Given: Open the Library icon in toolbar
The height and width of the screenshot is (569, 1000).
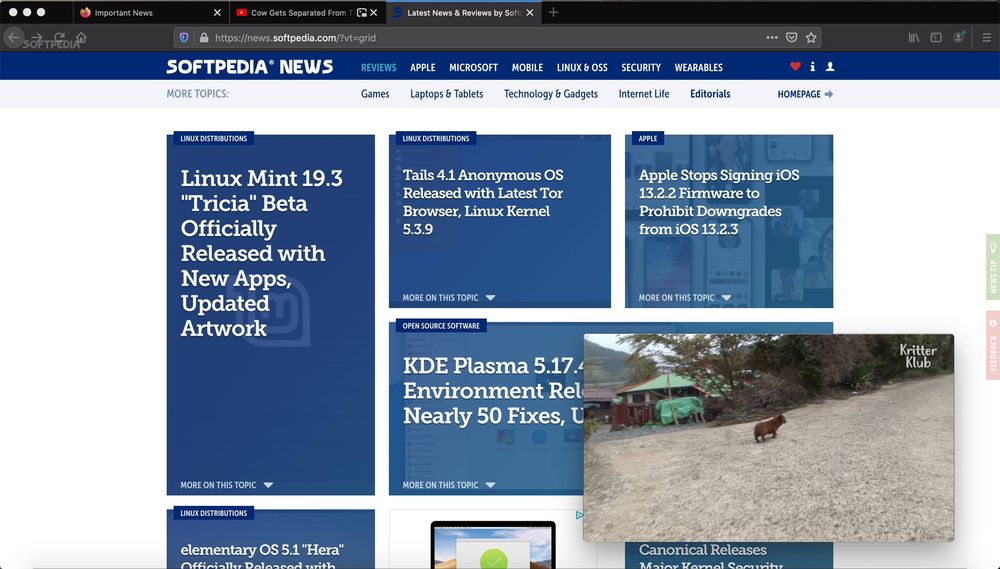Looking at the screenshot, I should [914, 37].
